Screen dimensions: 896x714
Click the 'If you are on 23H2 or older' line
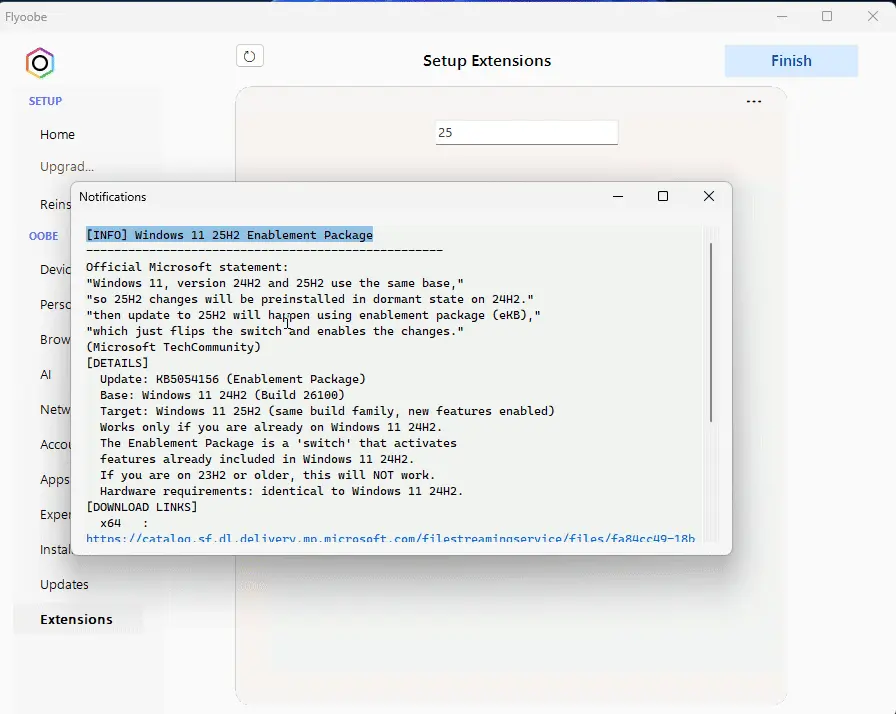point(267,475)
